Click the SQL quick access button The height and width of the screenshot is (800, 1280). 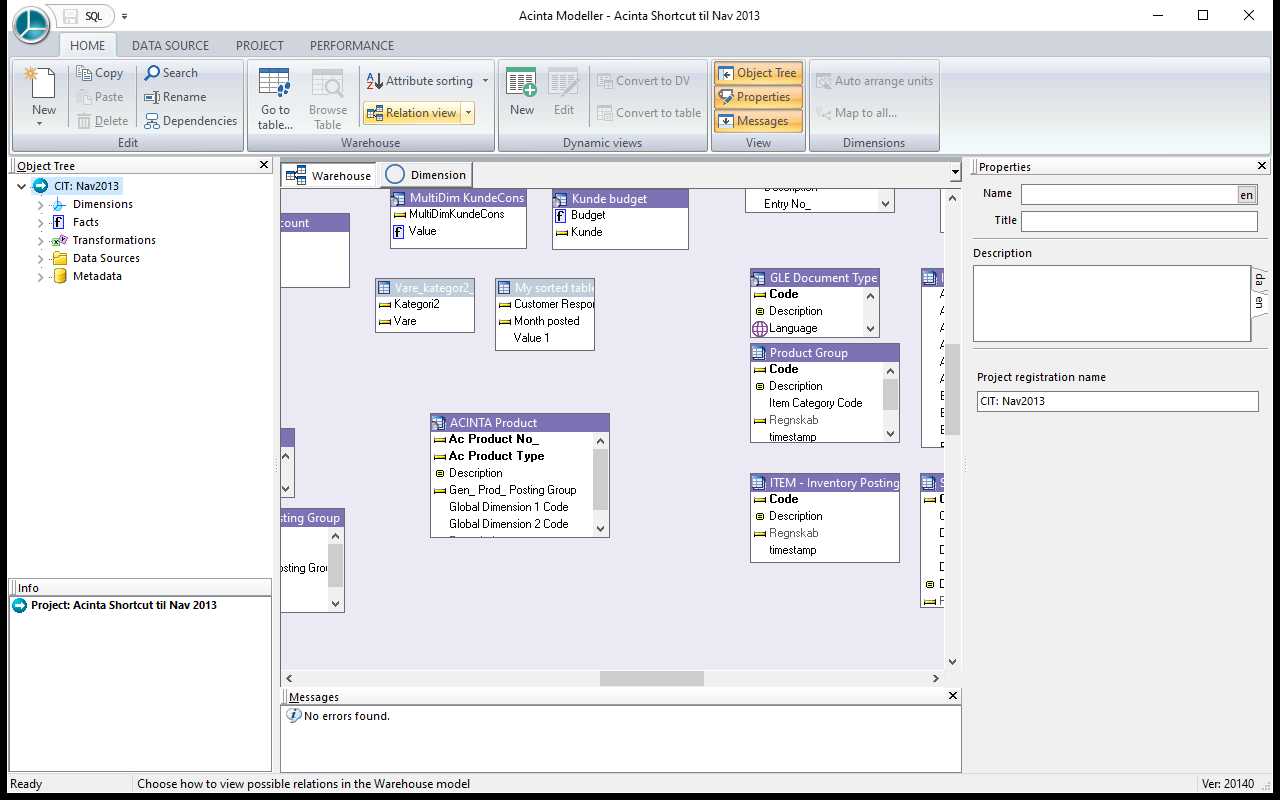click(94, 17)
